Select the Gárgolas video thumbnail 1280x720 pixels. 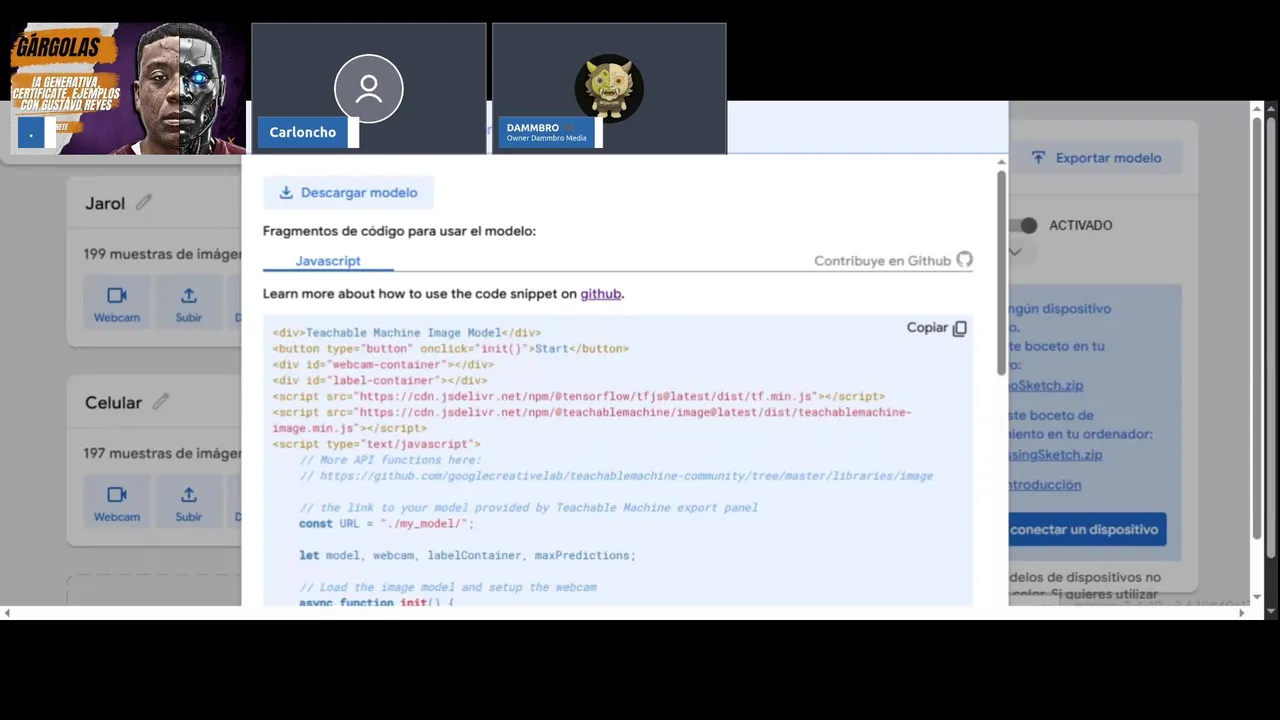pos(128,88)
